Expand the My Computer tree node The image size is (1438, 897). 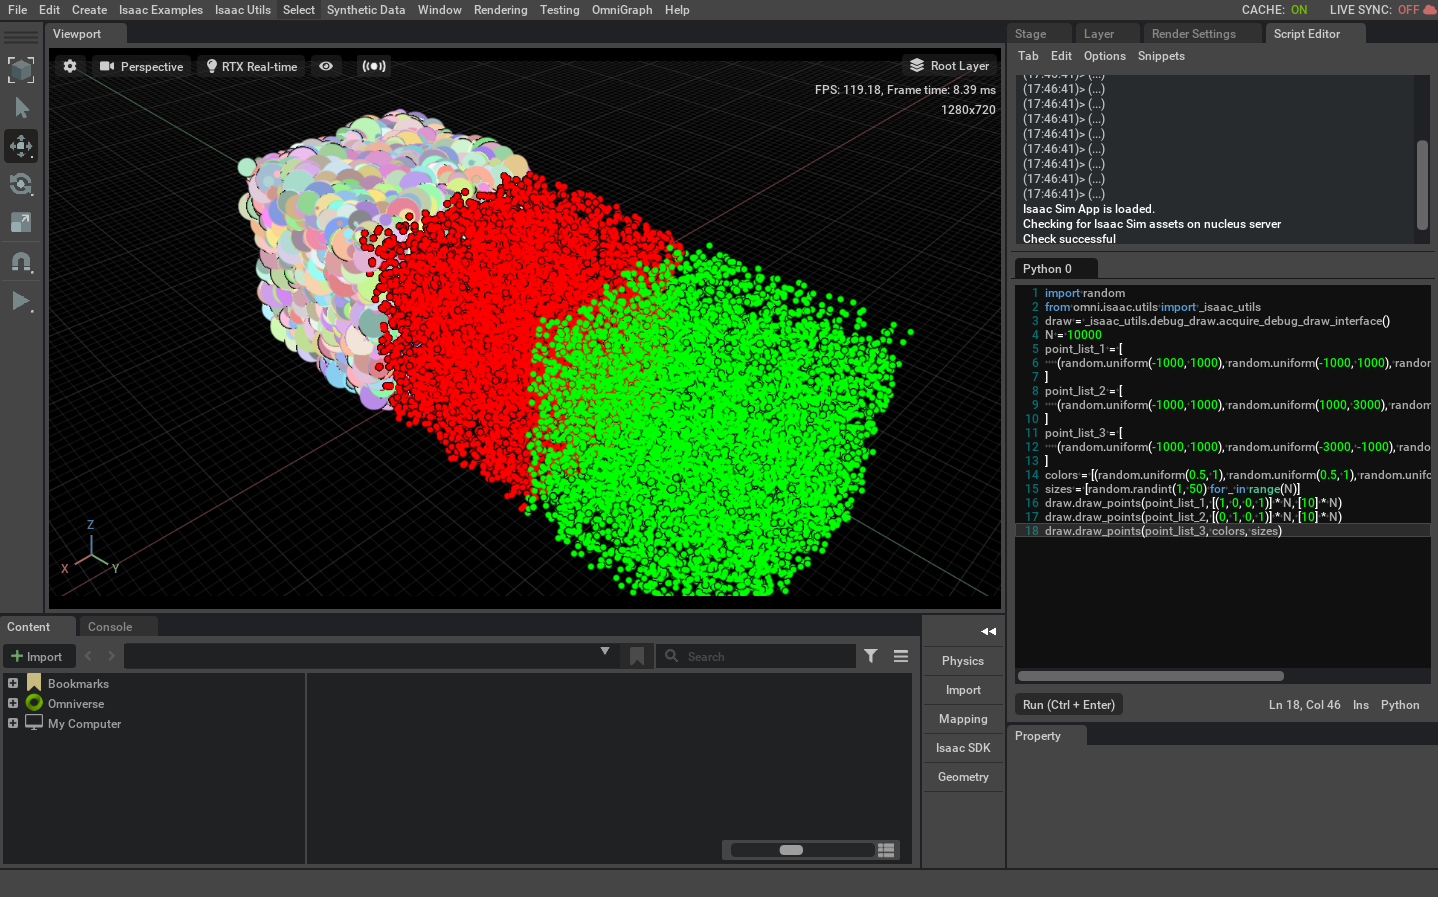(13, 723)
